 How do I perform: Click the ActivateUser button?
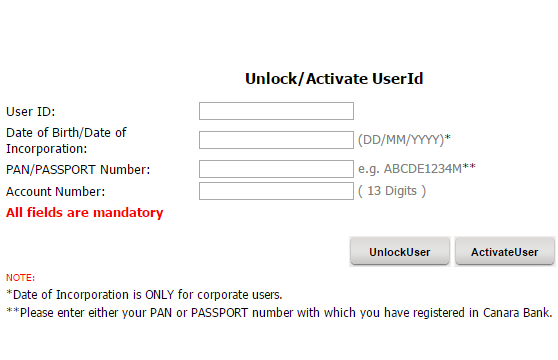(x=505, y=252)
